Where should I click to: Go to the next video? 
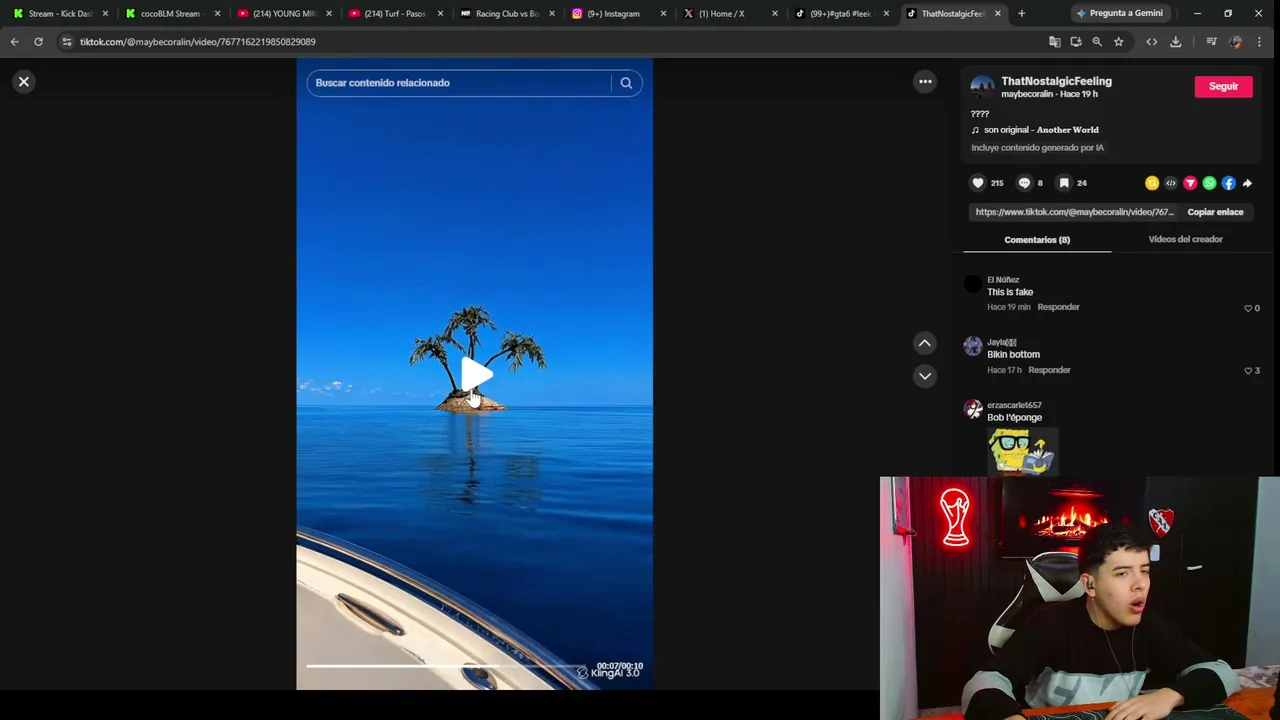[925, 376]
